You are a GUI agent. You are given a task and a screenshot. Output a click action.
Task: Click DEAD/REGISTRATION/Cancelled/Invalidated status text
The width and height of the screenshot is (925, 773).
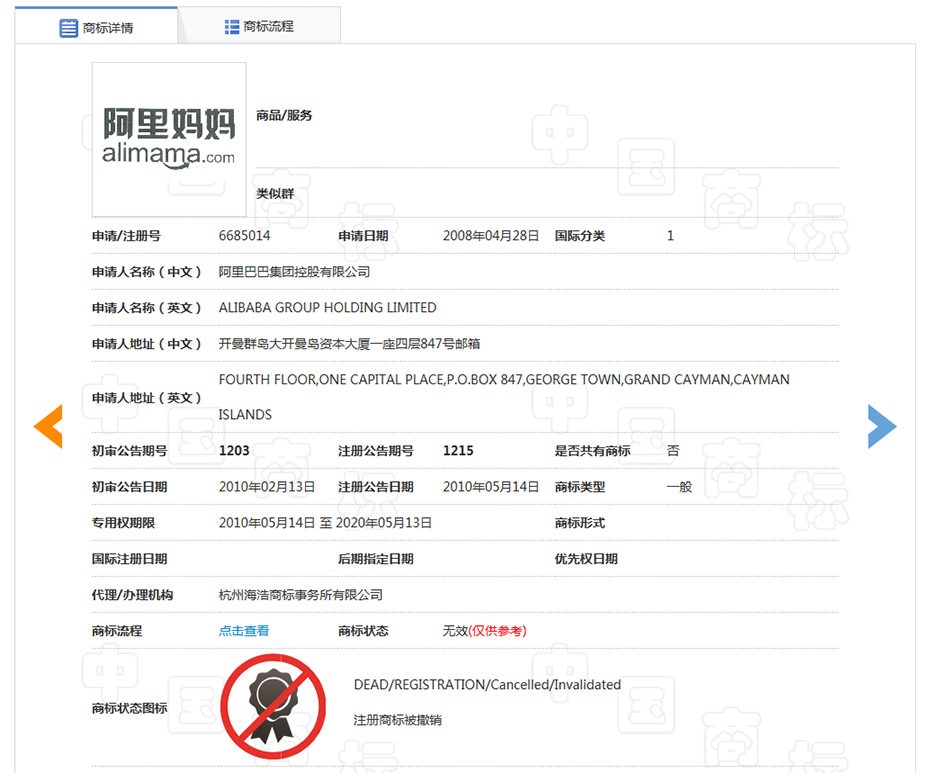click(487, 684)
